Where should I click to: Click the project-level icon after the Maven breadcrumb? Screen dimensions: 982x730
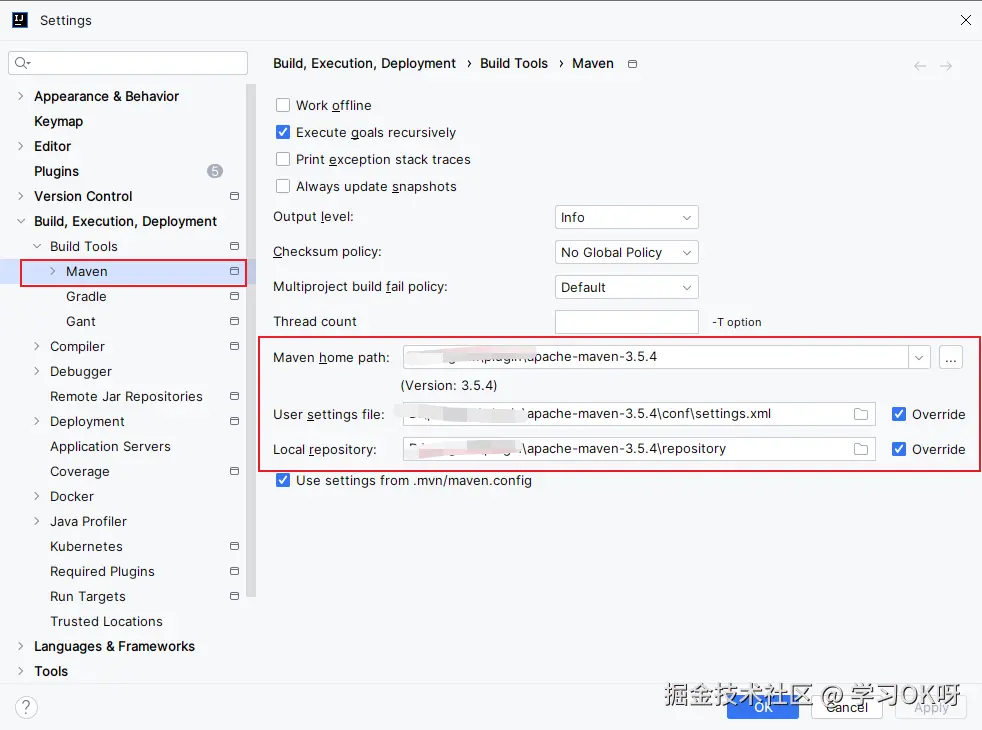pyautogui.click(x=633, y=64)
